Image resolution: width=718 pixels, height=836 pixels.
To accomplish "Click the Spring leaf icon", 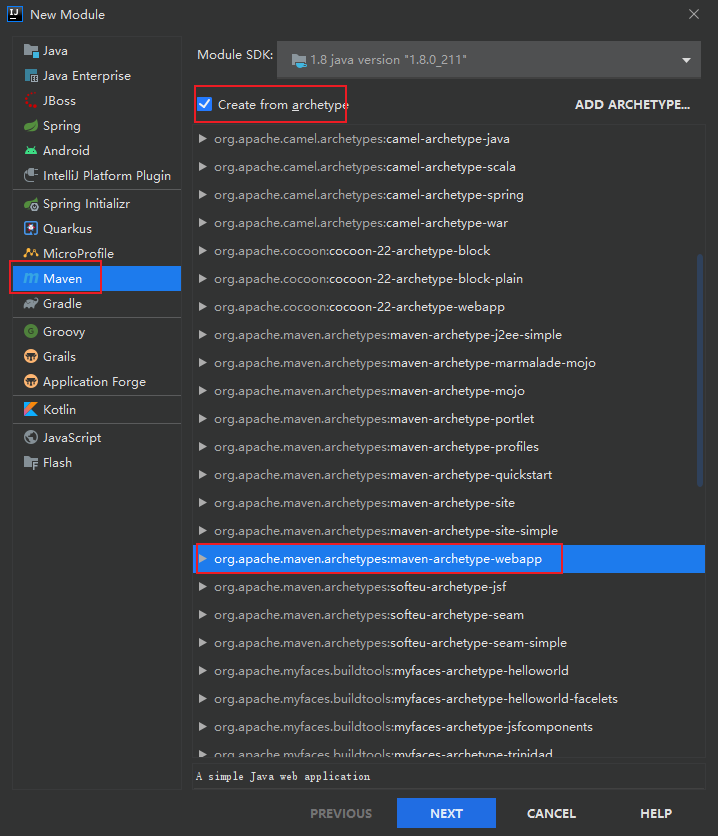I will pyautogui.click(x=31, y=126).
